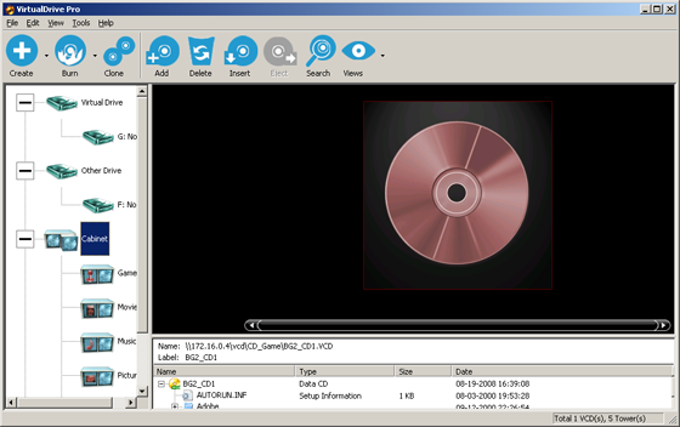Open the Edit menu
The height and width of the screenshot is (427, 680).
coord(33,23)
